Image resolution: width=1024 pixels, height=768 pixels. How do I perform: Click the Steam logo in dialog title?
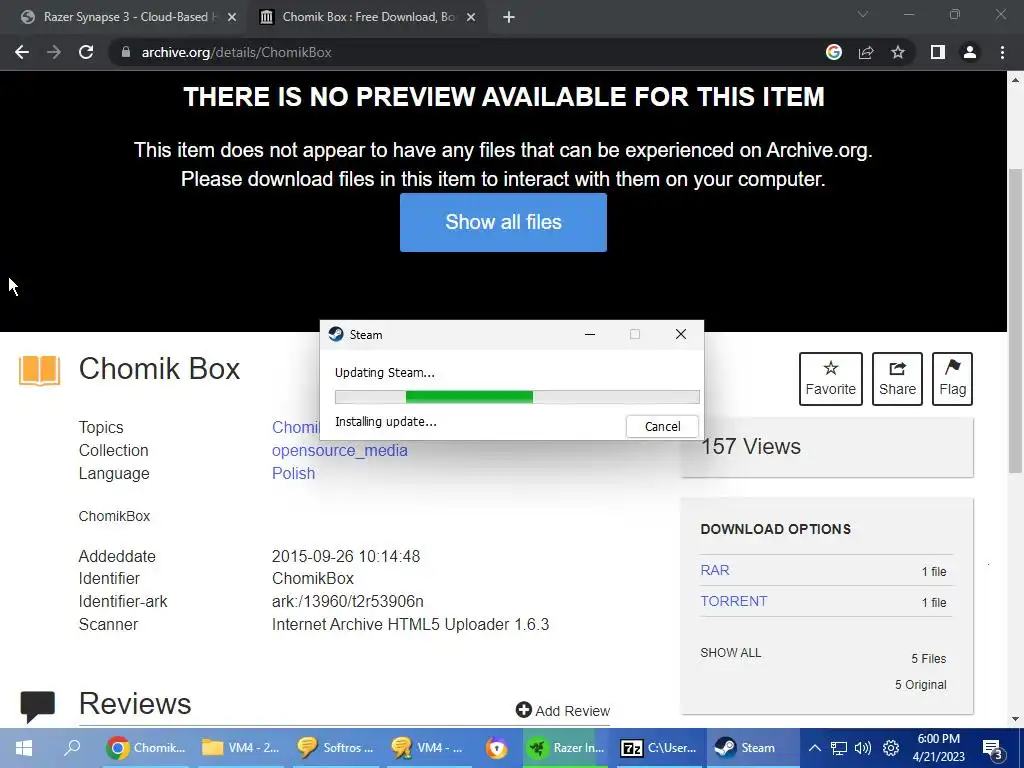click(x=336, y=334)
